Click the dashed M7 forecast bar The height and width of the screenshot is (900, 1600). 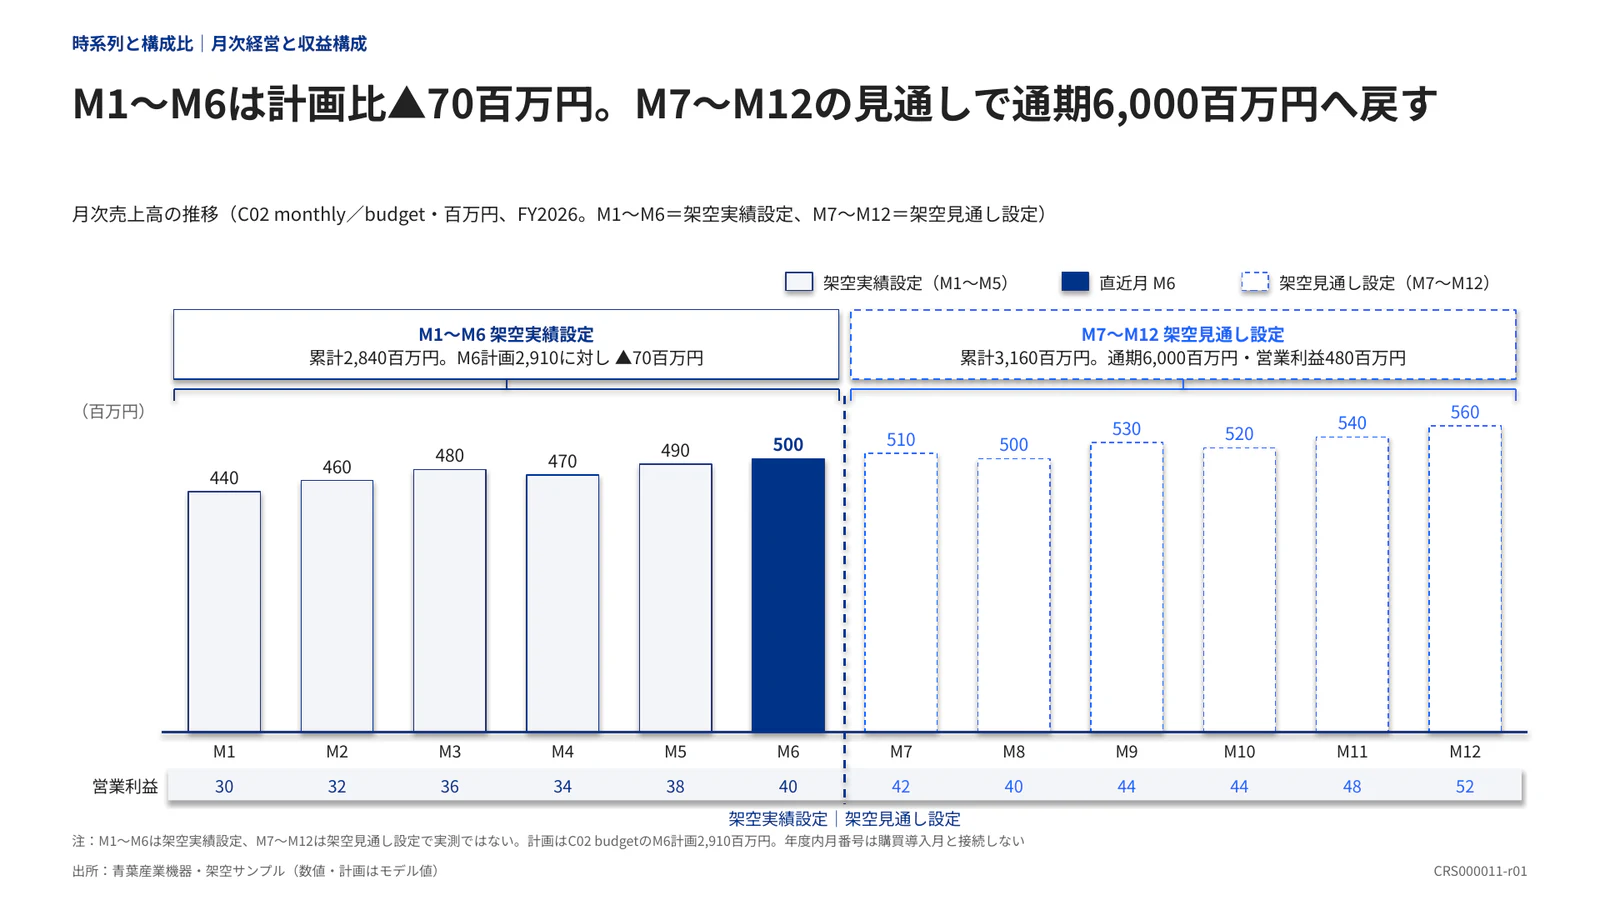[901, 593]
